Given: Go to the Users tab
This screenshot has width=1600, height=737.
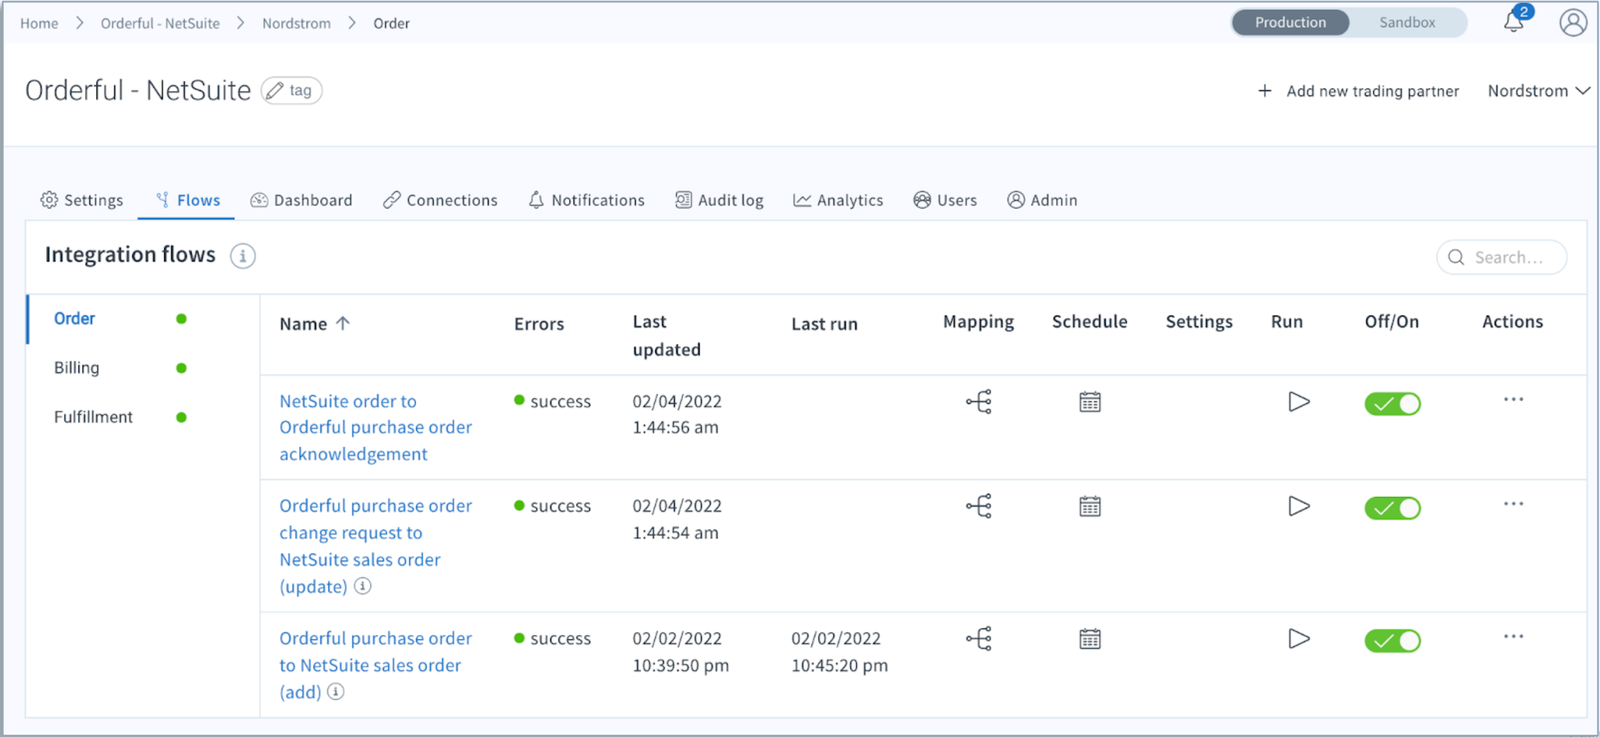Looking at the screenshot, I should coord(945,200).
